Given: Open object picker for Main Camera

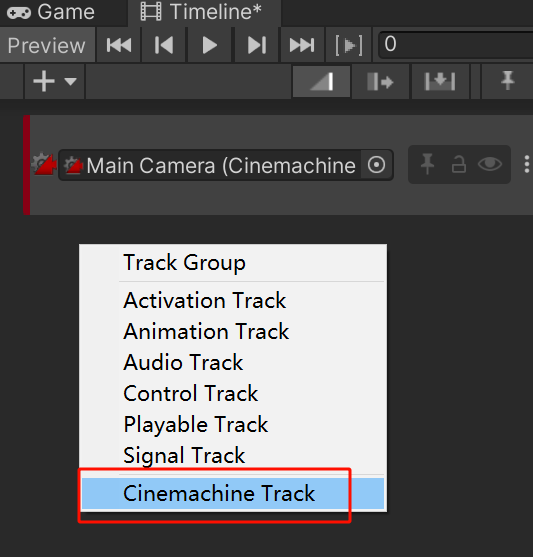Looking at the screenshot, I should (377, 165).
